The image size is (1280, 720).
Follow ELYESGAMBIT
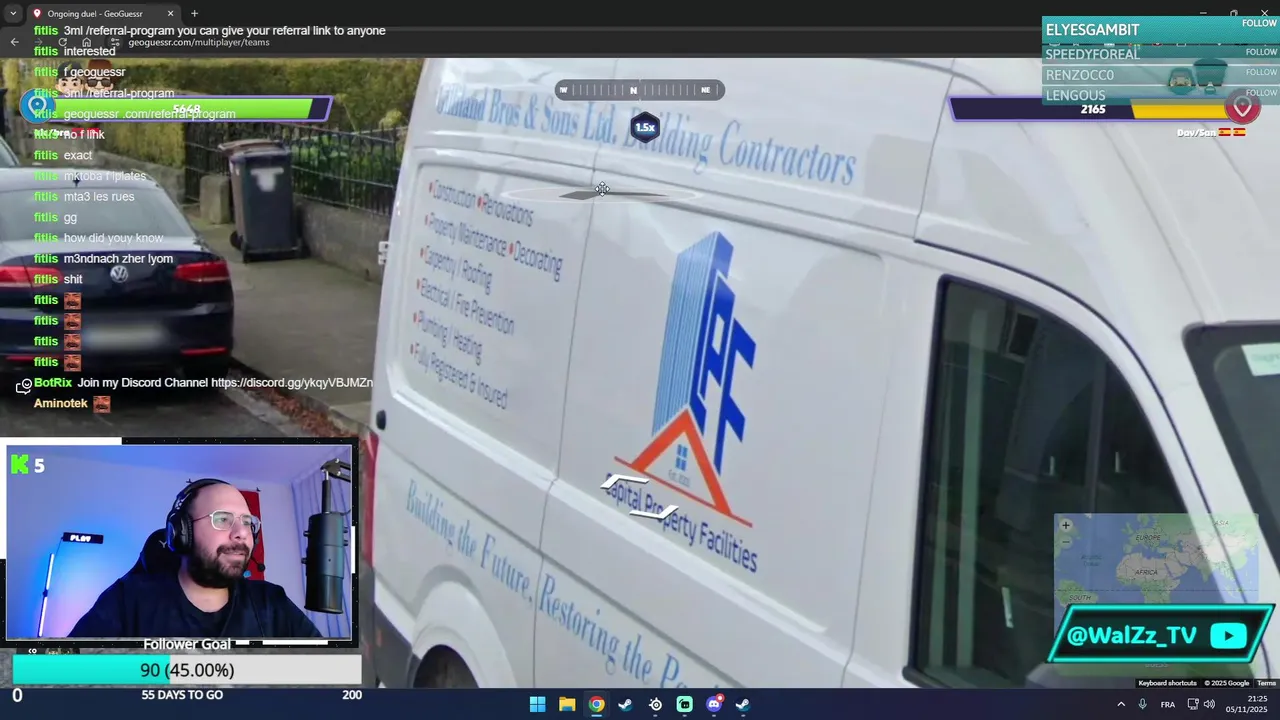pyautogui.click(x=1259, y=23)
